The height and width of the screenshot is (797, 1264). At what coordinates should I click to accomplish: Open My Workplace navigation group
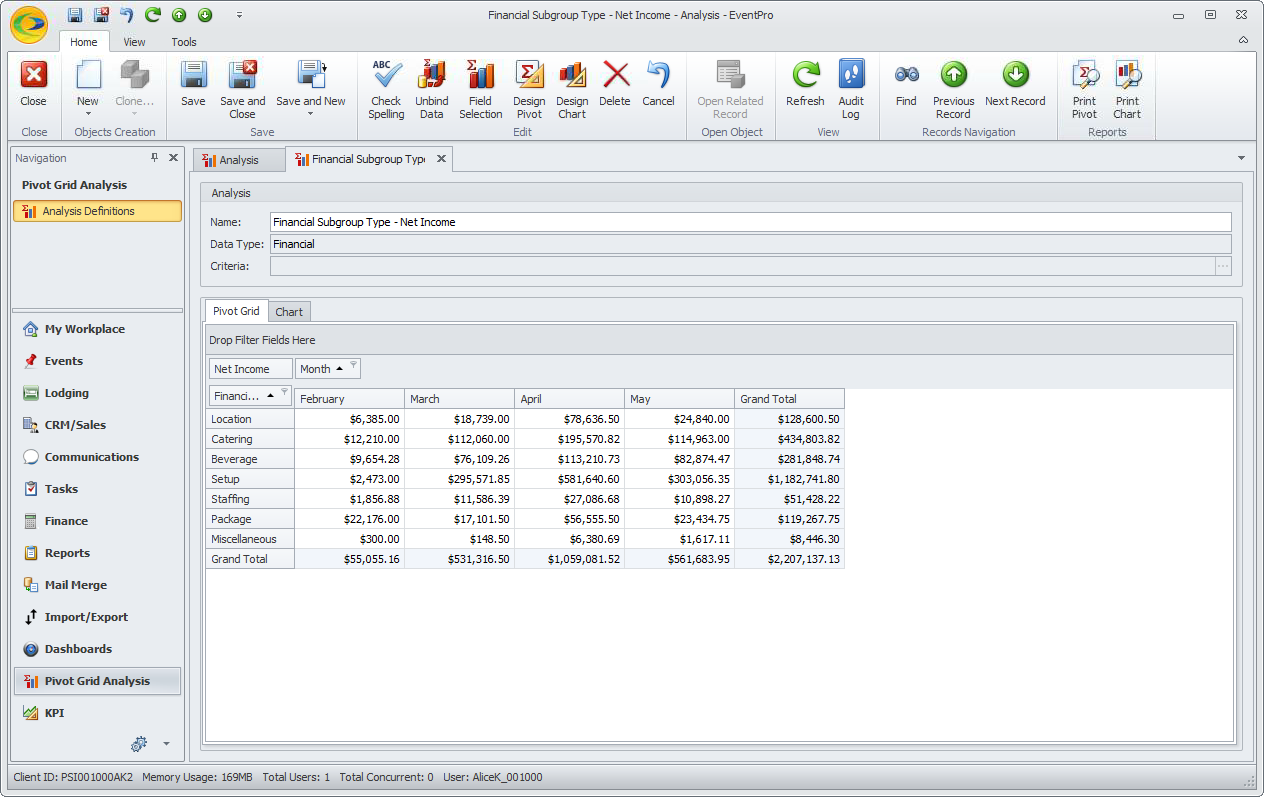(97, 329)
